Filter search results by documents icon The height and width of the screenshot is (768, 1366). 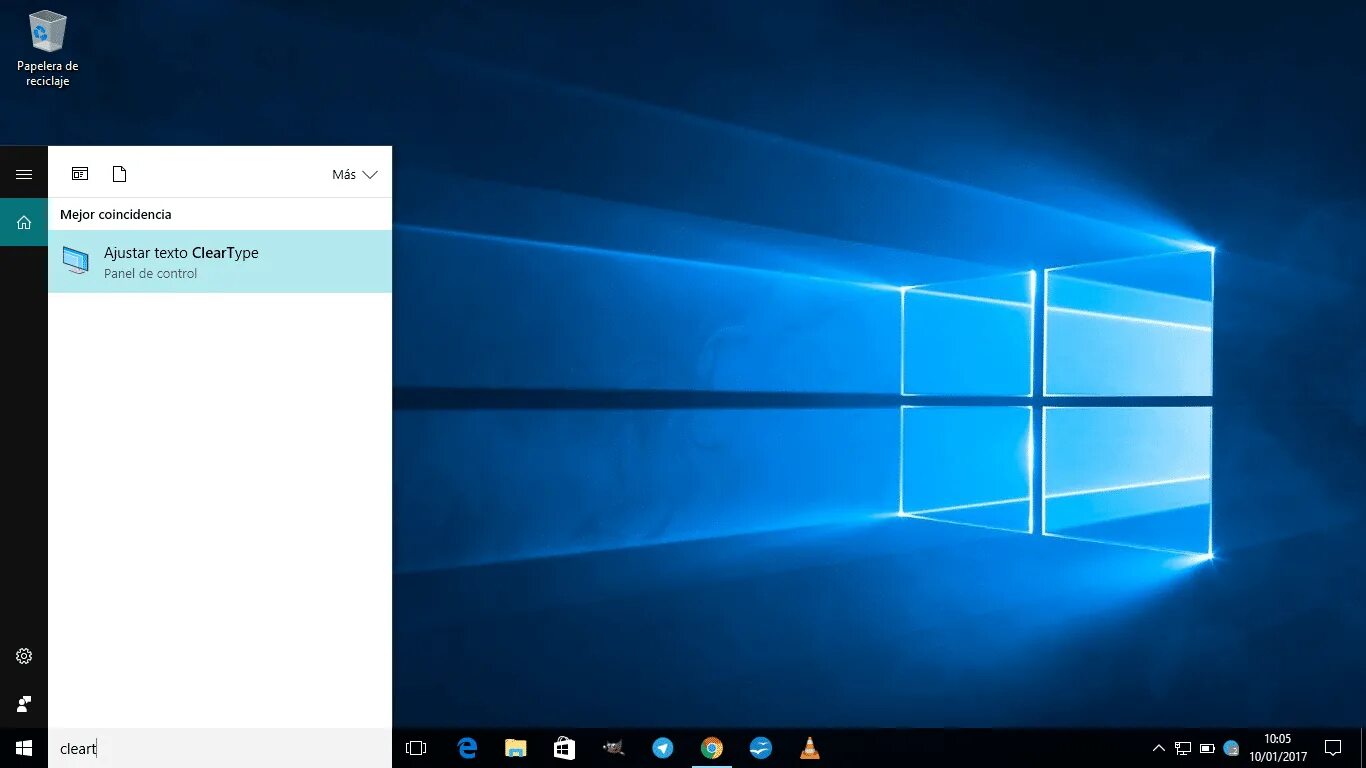pos(119,174)
